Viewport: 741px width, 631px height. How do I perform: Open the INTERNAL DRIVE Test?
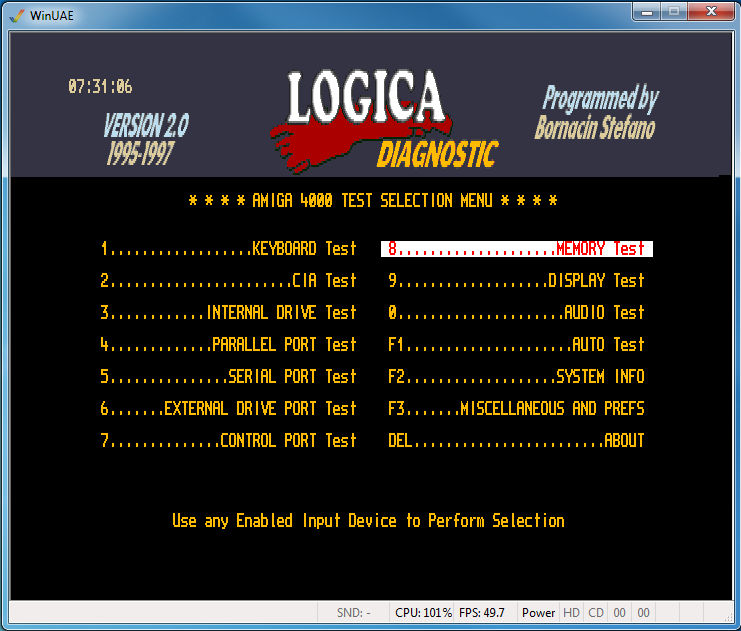click(x=228, y=313)
